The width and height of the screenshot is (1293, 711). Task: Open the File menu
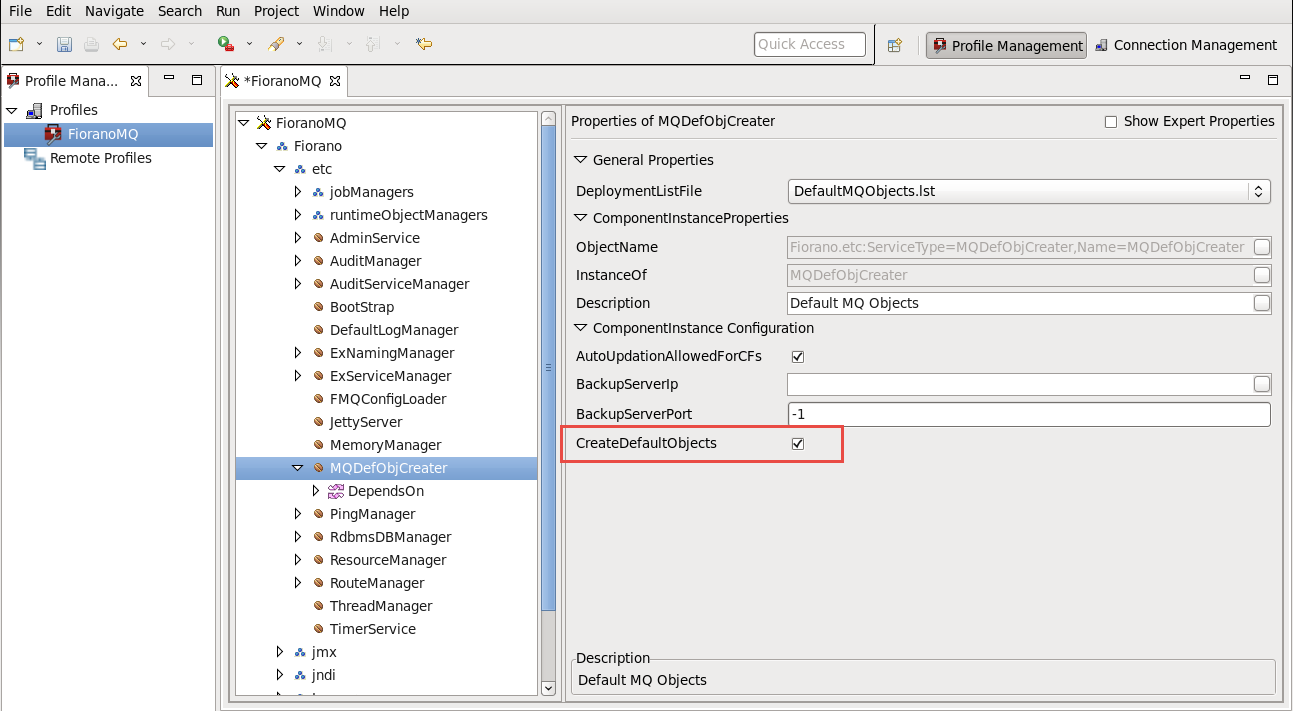pyautogui.click(x=20, y=11)
